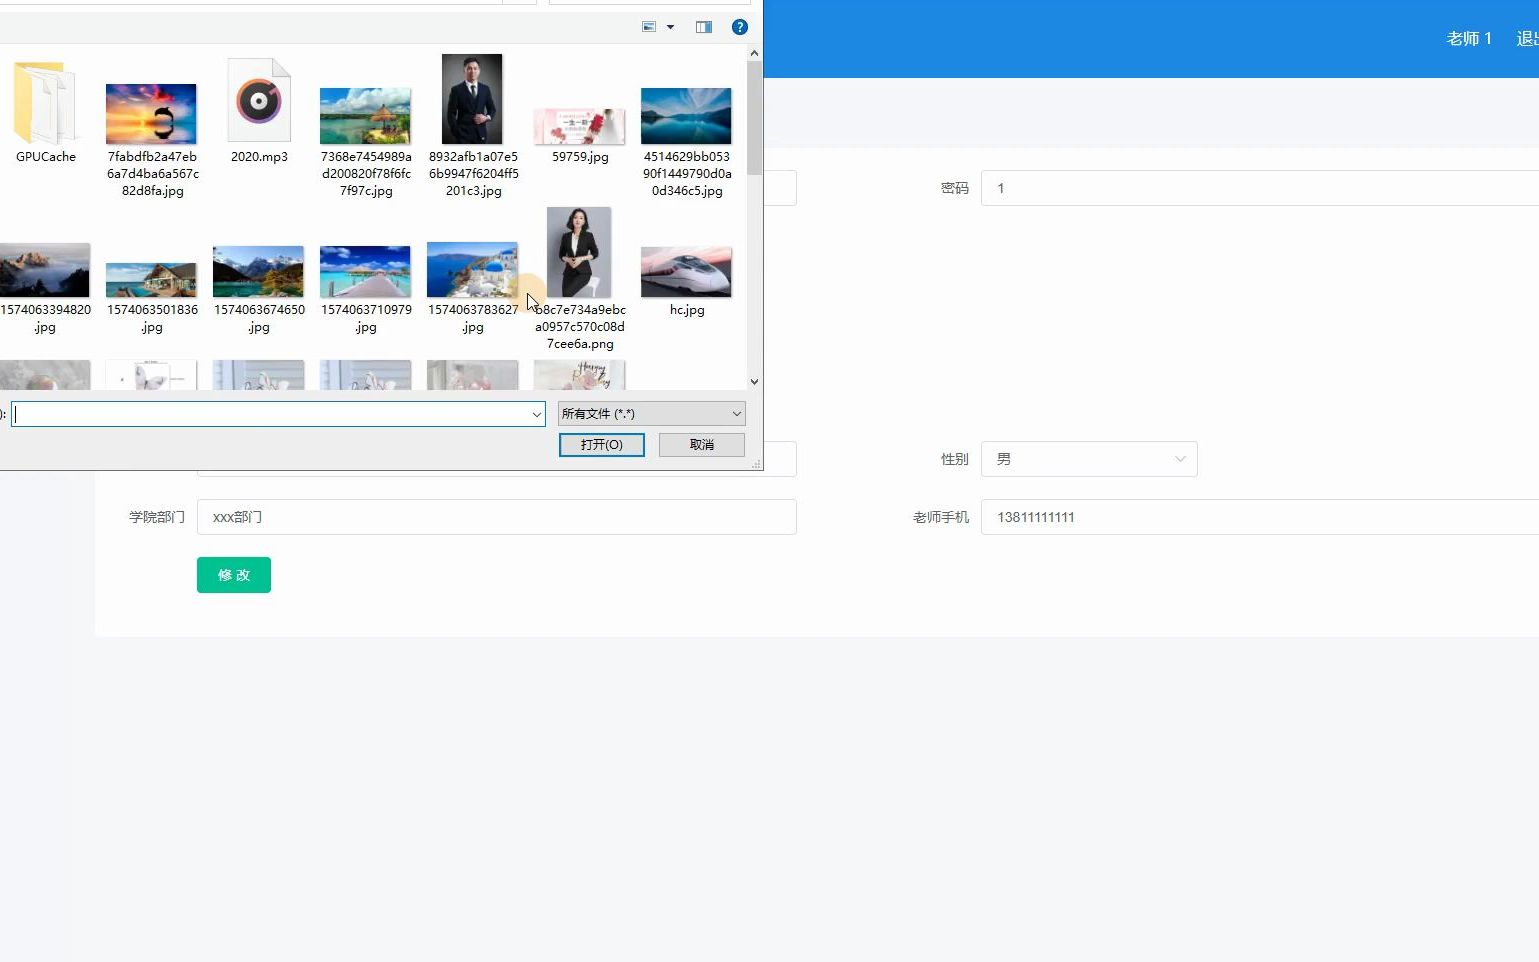Open the file dialog help icon

coord(740,27)
